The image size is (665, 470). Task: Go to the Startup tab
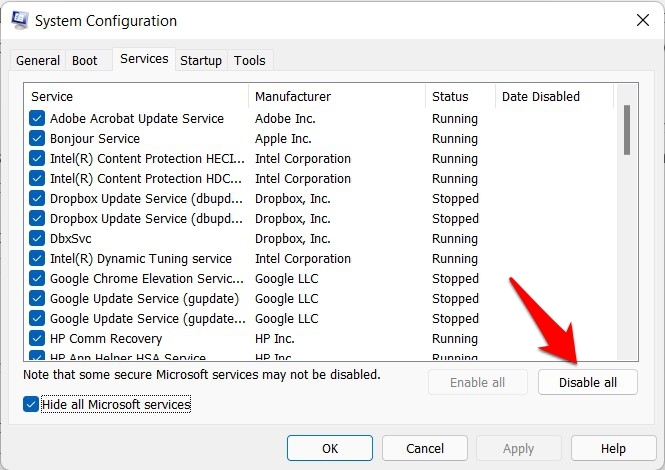tap(201, 61)
